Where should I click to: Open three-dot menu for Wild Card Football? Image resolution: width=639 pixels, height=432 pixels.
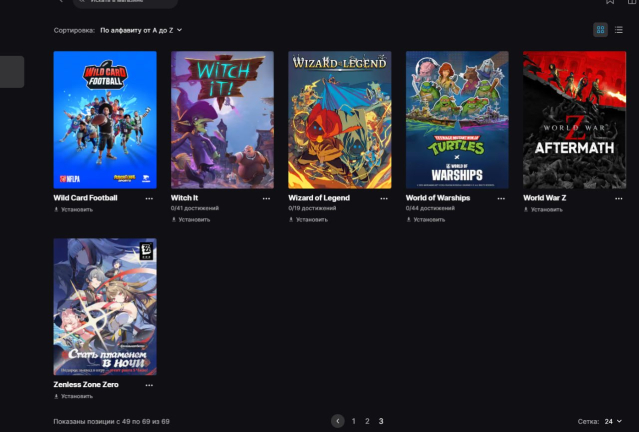tap(149, 199)
